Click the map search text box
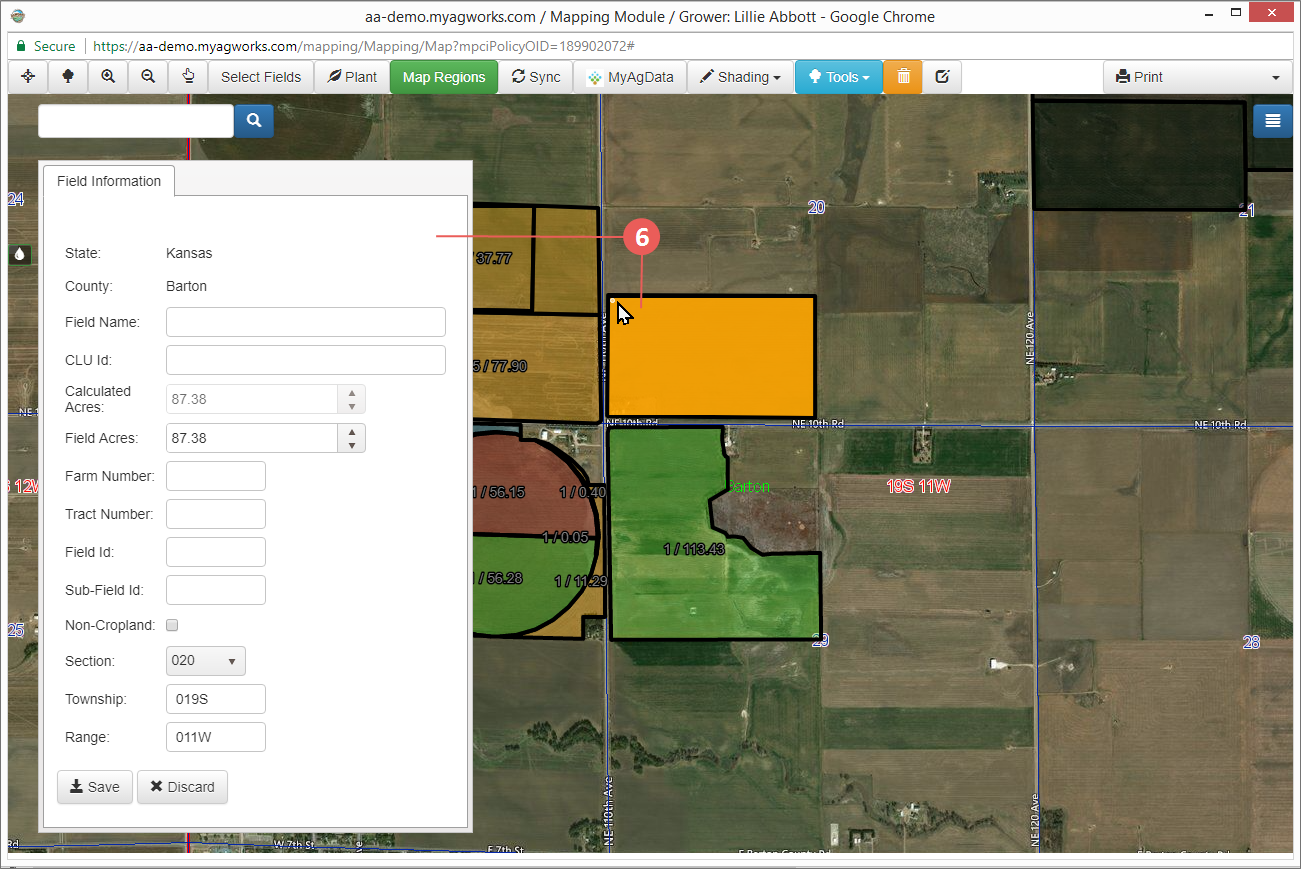 [x=136, y=121]
